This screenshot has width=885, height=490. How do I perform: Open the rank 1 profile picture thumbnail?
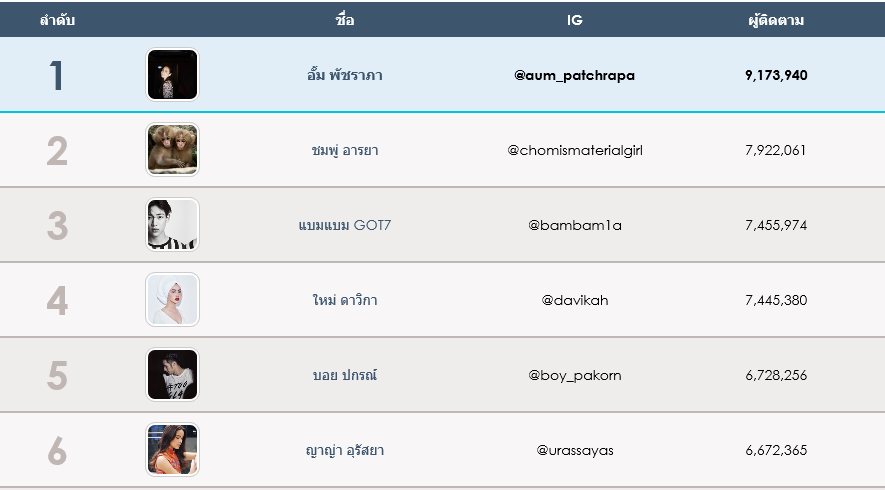tap(173, 75)
